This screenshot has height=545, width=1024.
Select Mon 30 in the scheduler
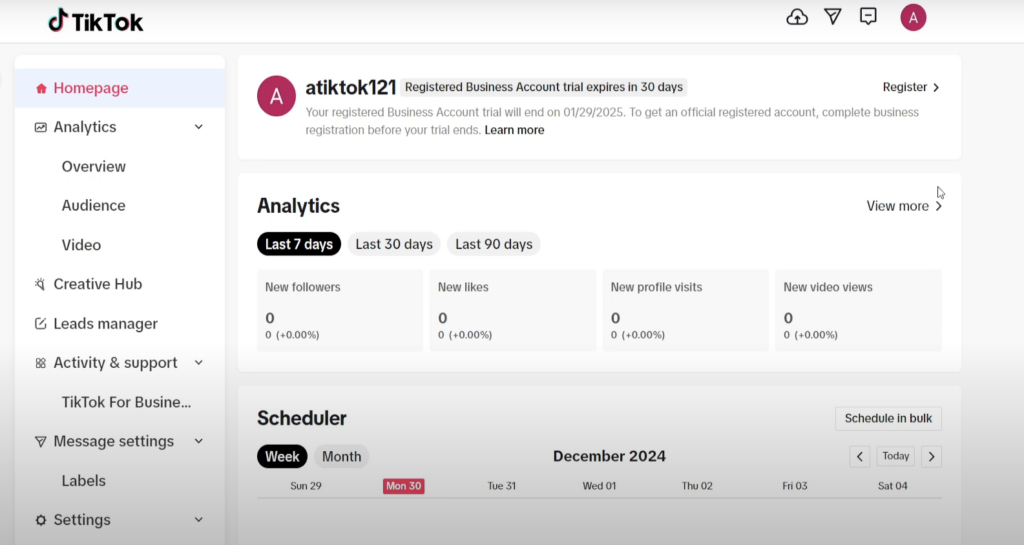tap(404, 486)
